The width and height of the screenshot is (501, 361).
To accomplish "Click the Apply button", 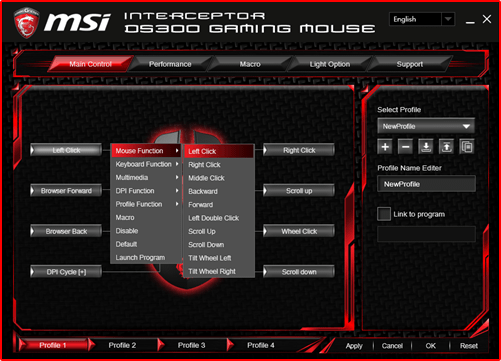I will point(354,346).
